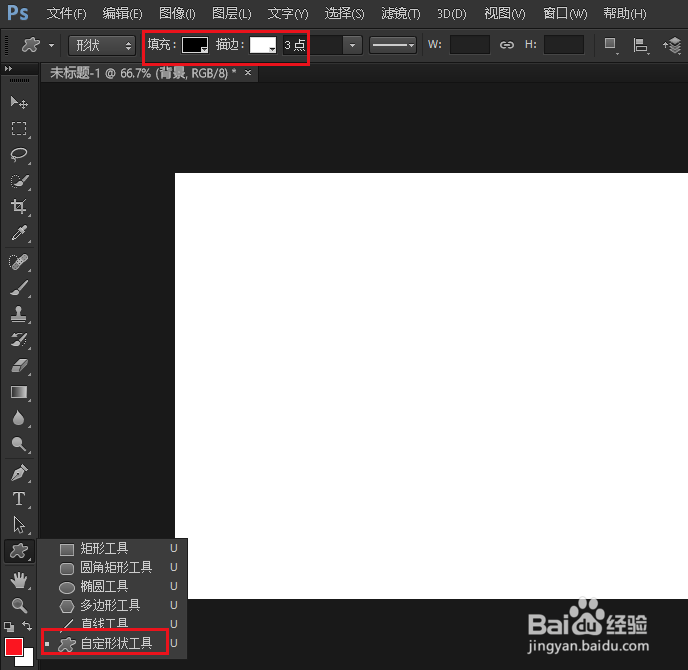
Task: Open the 滤镜(T) menu
Action: [401, 14]
